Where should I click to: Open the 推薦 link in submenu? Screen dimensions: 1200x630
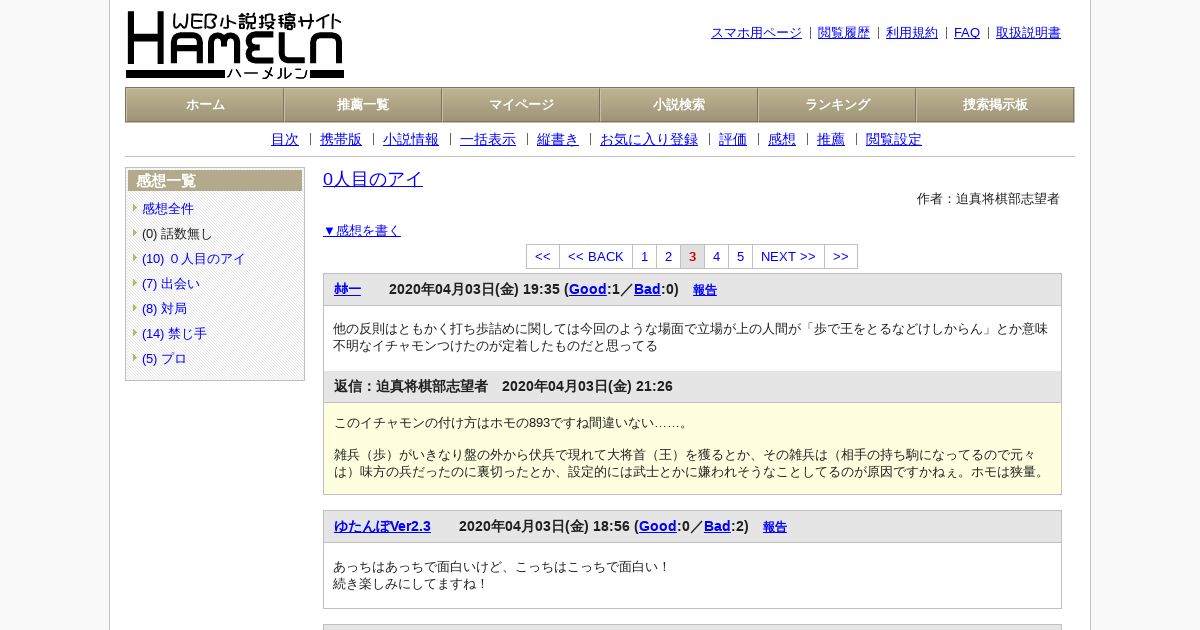(831, 139)
